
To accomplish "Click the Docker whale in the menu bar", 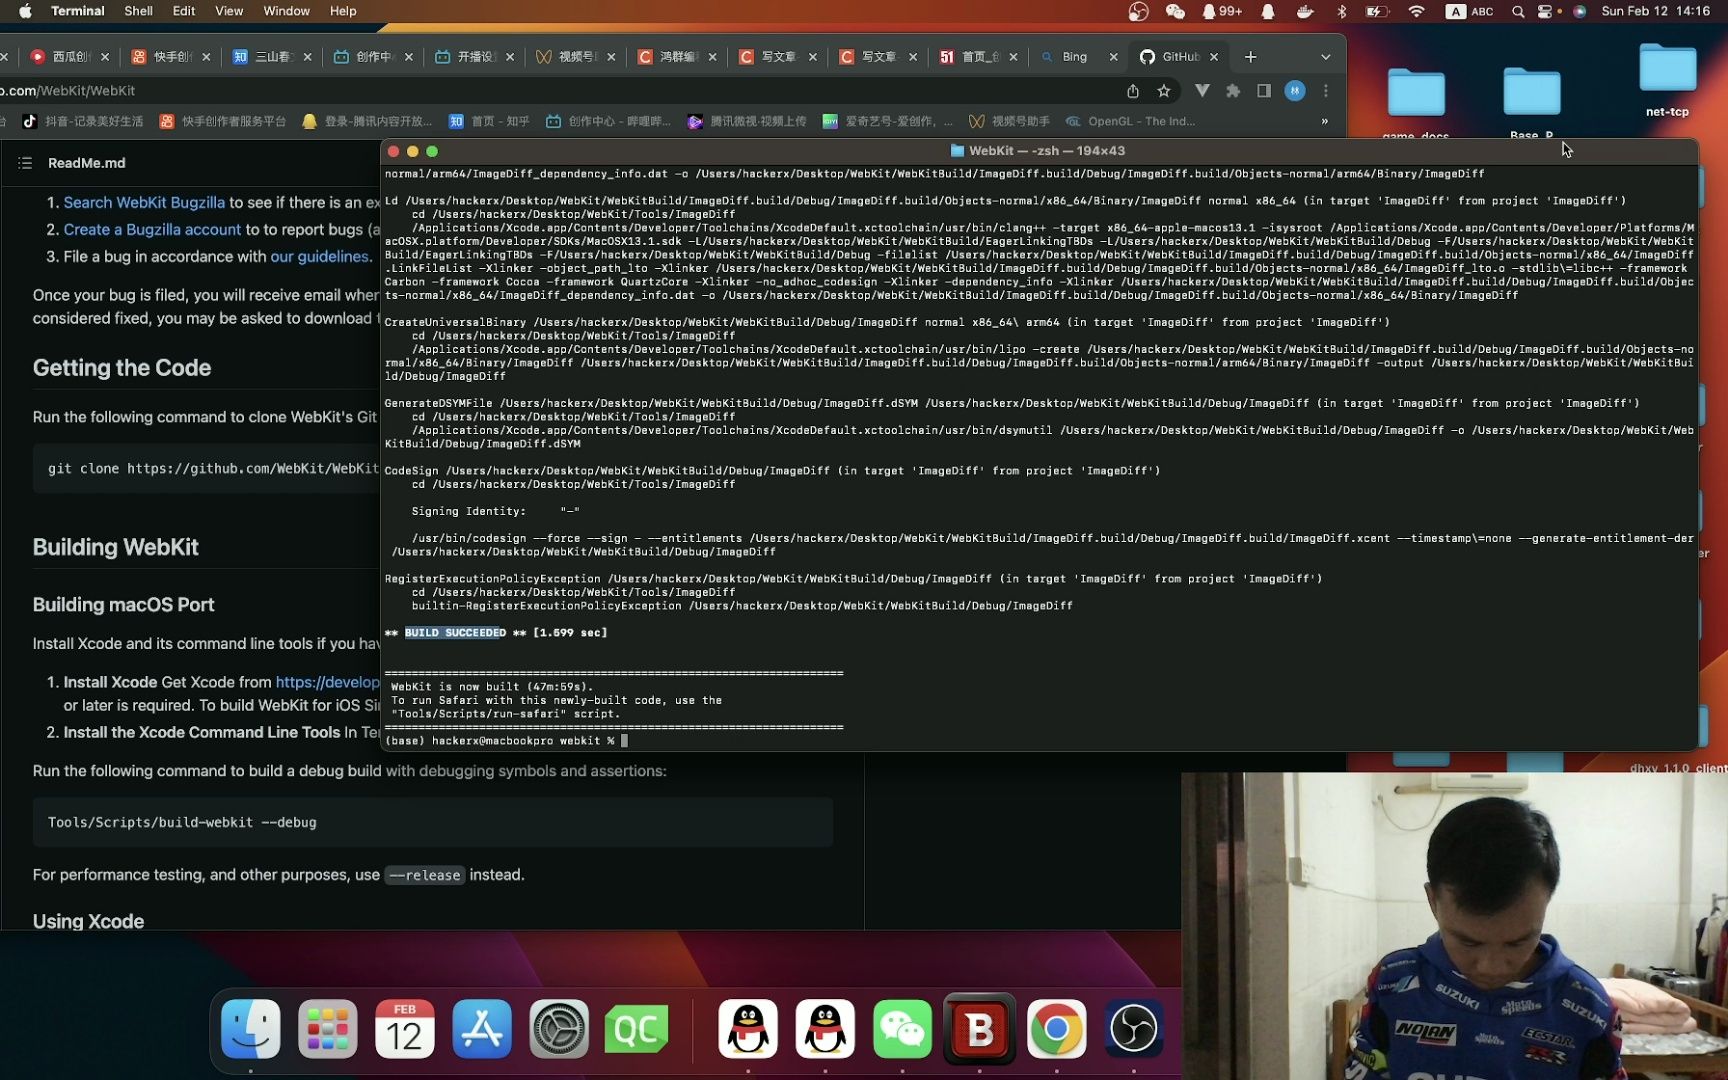I will pyautogui.click(x=1305, y=11).
